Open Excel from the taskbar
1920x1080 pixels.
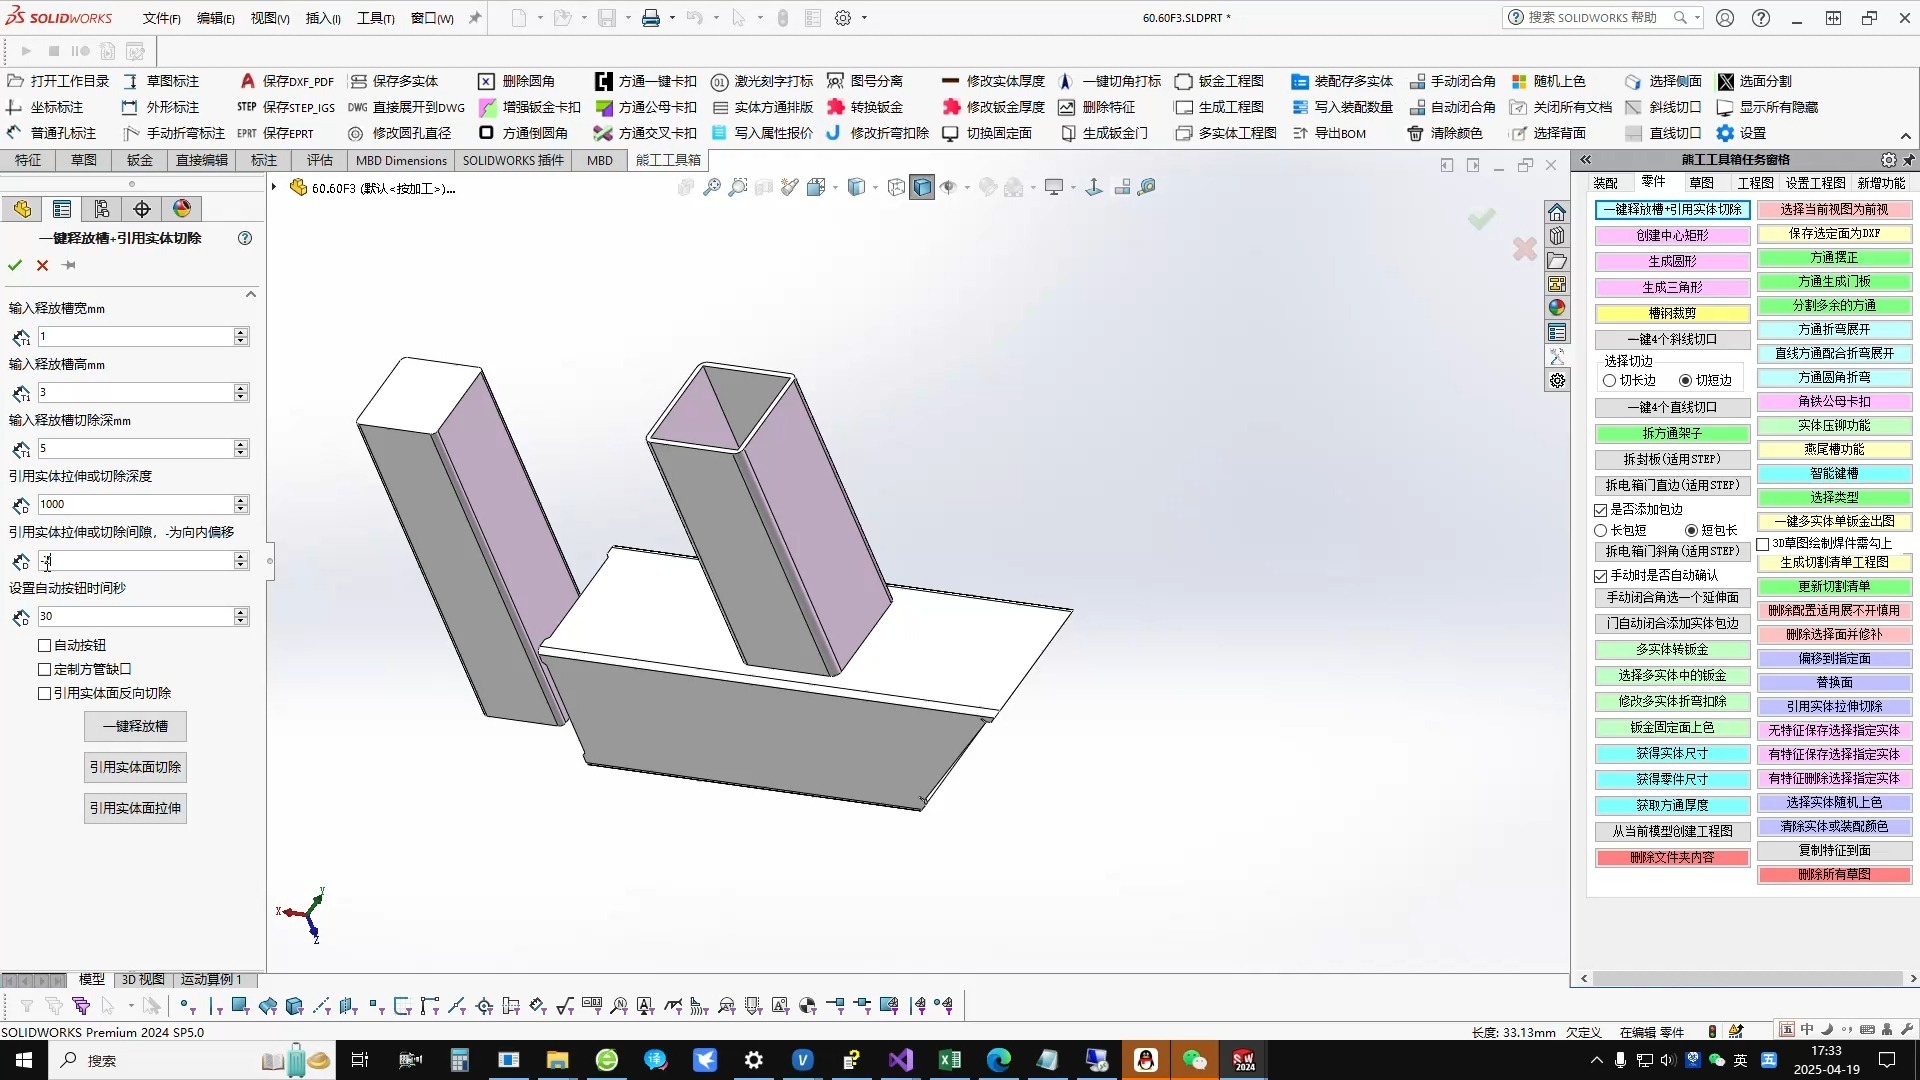pos(950,1059)
